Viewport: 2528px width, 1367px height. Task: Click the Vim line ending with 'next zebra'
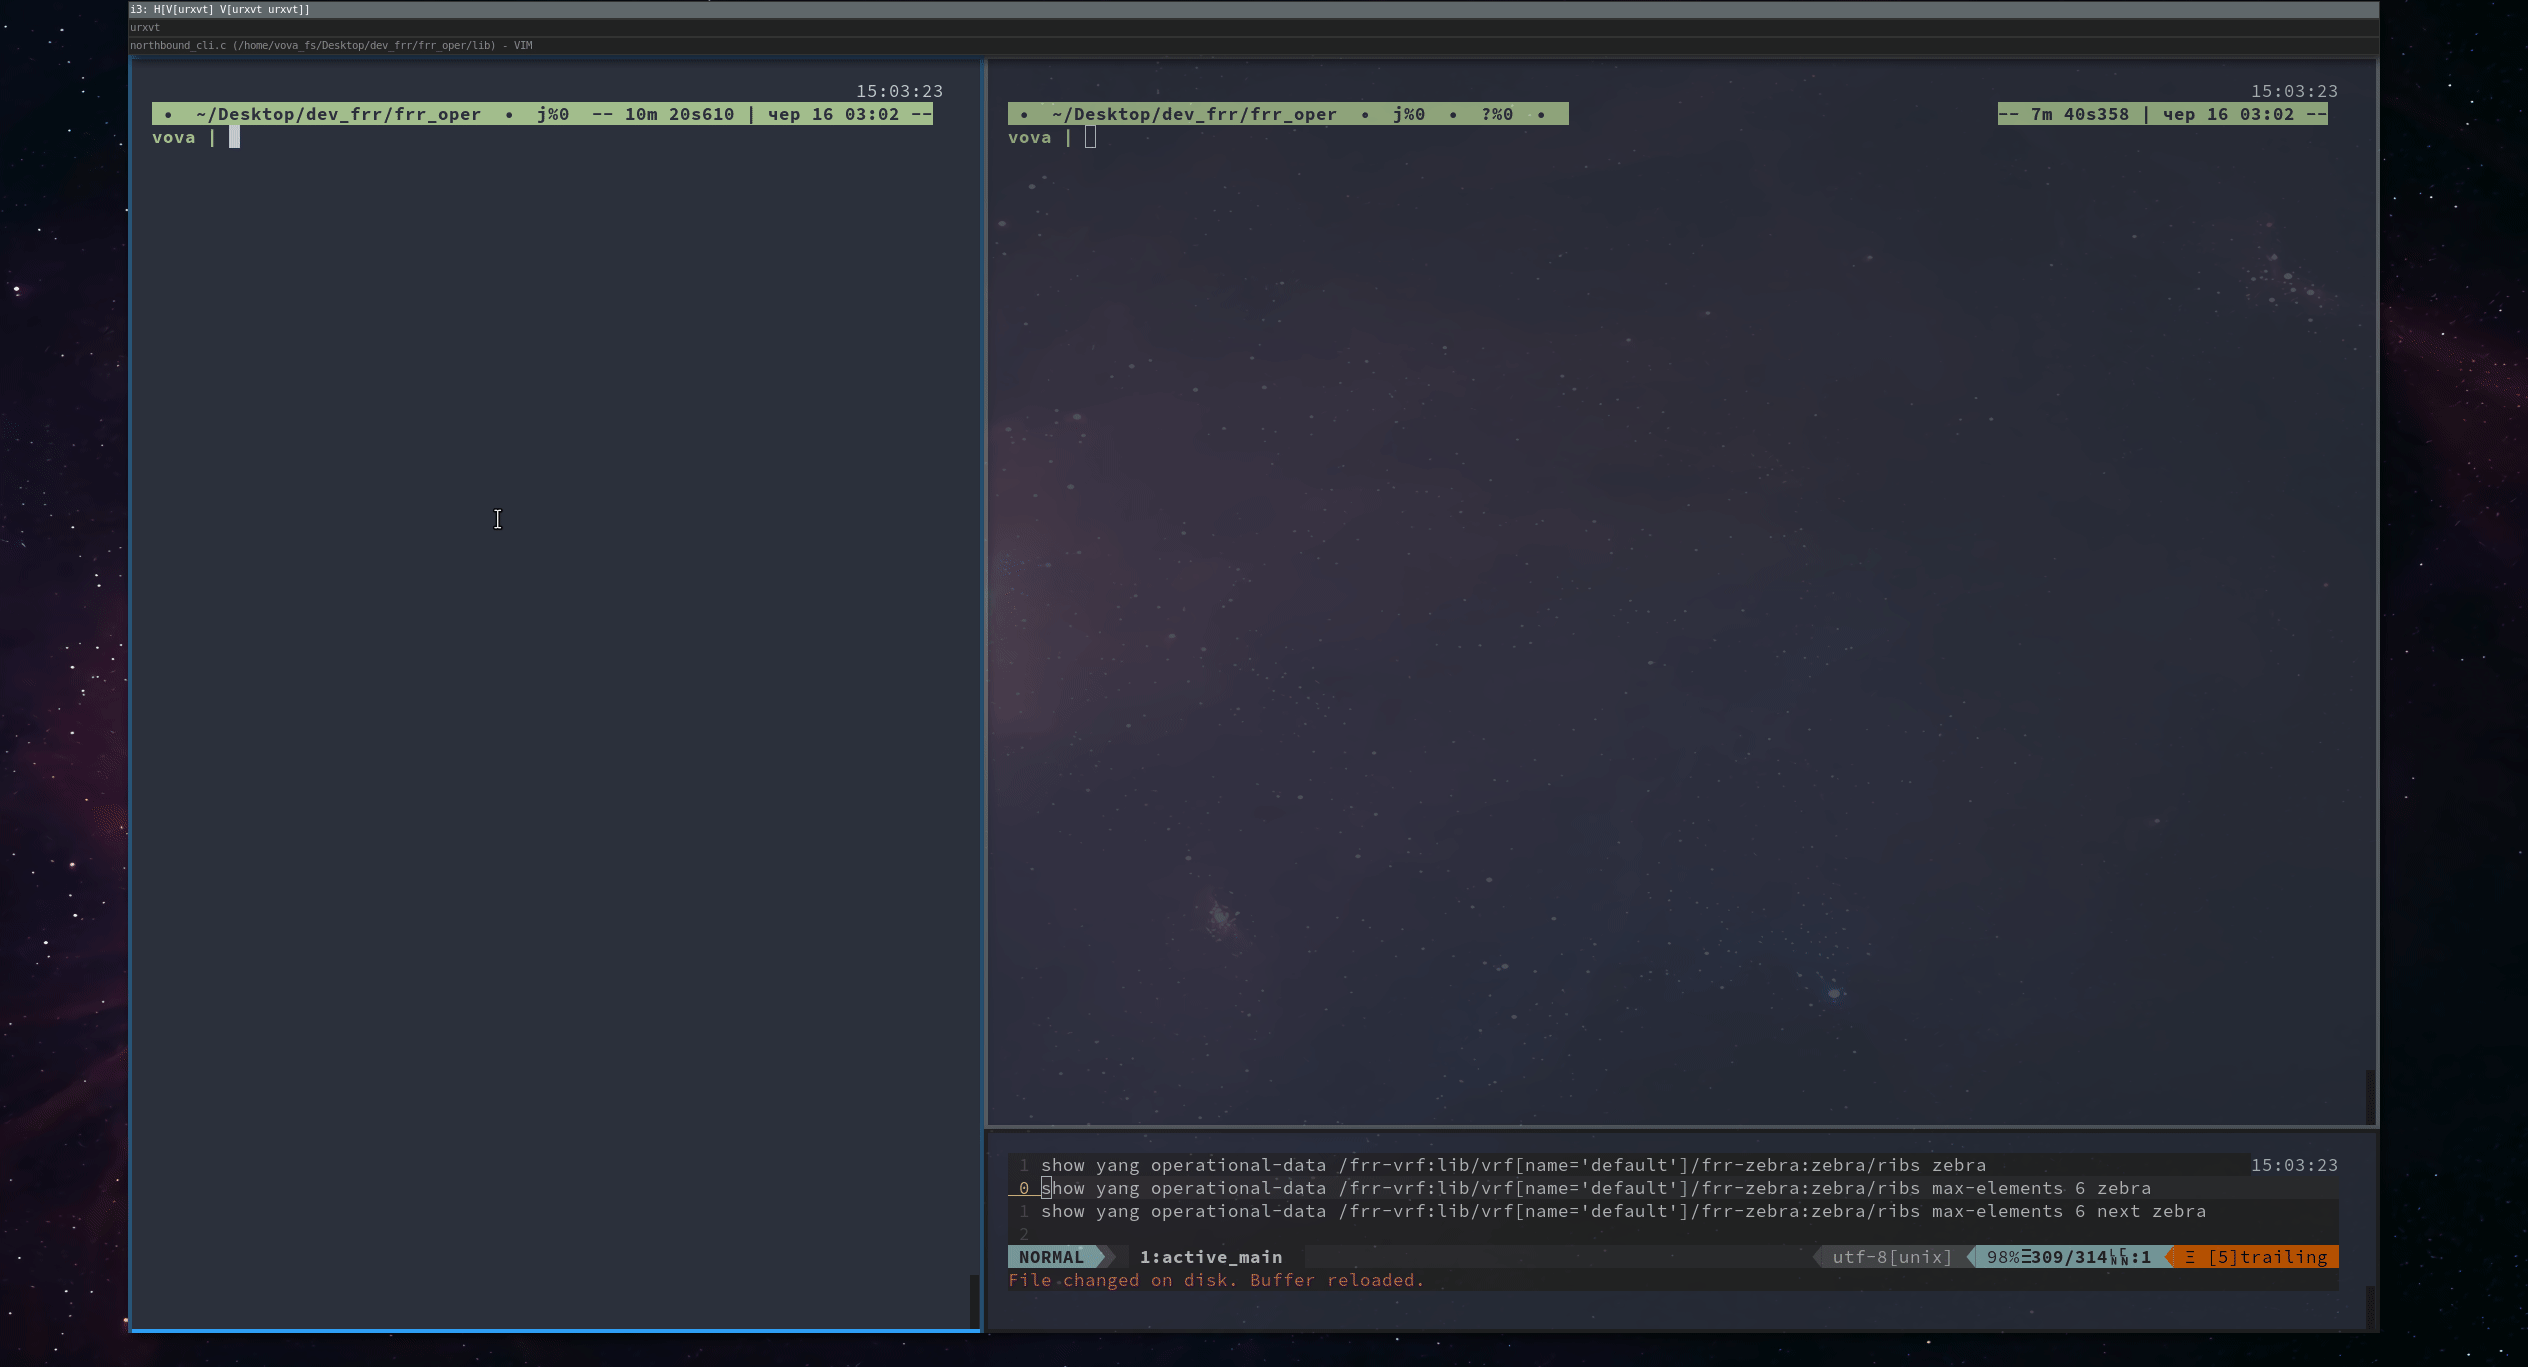coord(1622,1211)
